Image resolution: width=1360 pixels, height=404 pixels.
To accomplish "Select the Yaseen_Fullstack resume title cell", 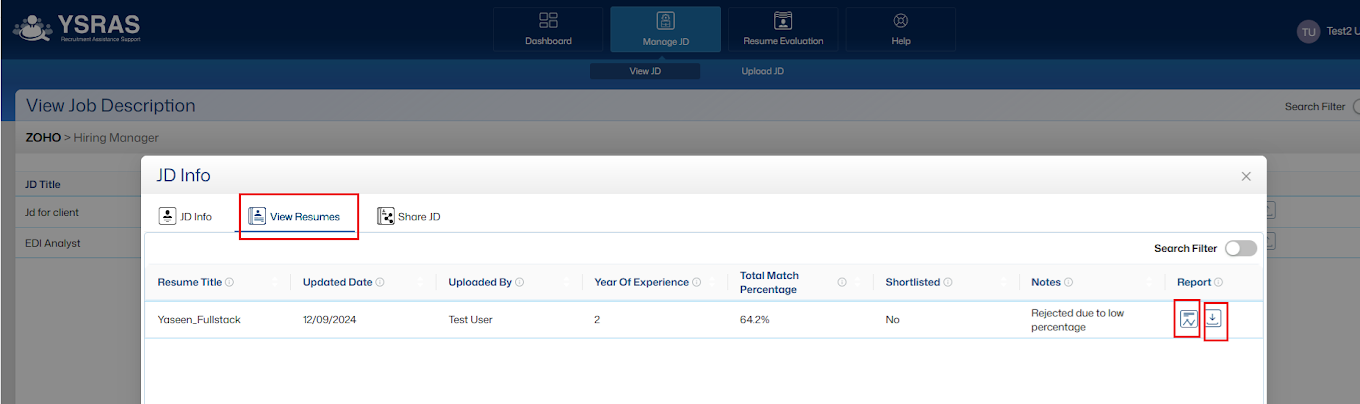I will (x=199, y=320).
